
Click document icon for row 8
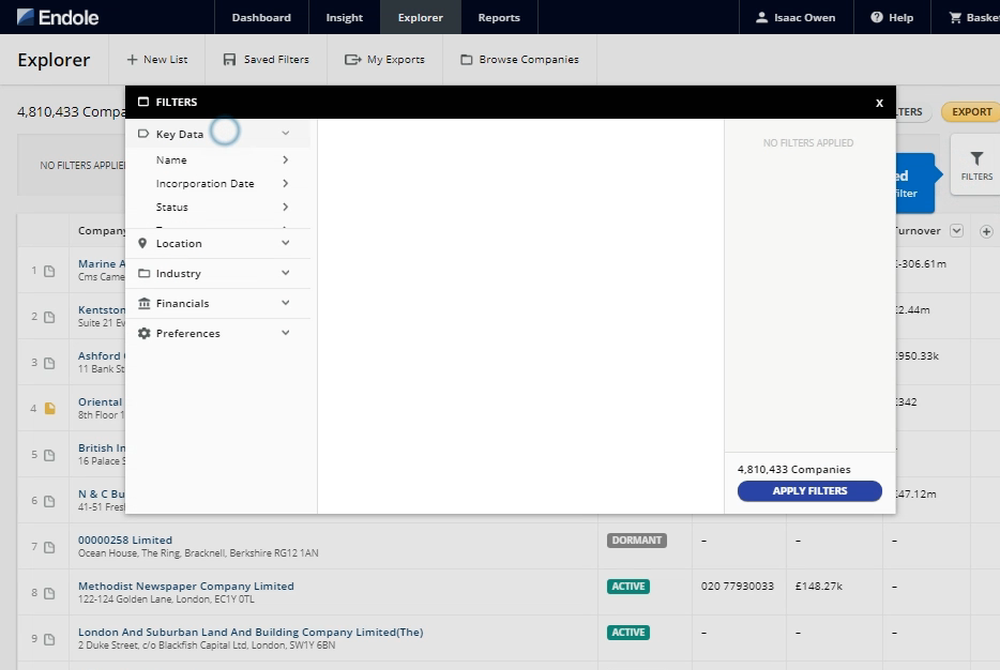pos(49,594)
